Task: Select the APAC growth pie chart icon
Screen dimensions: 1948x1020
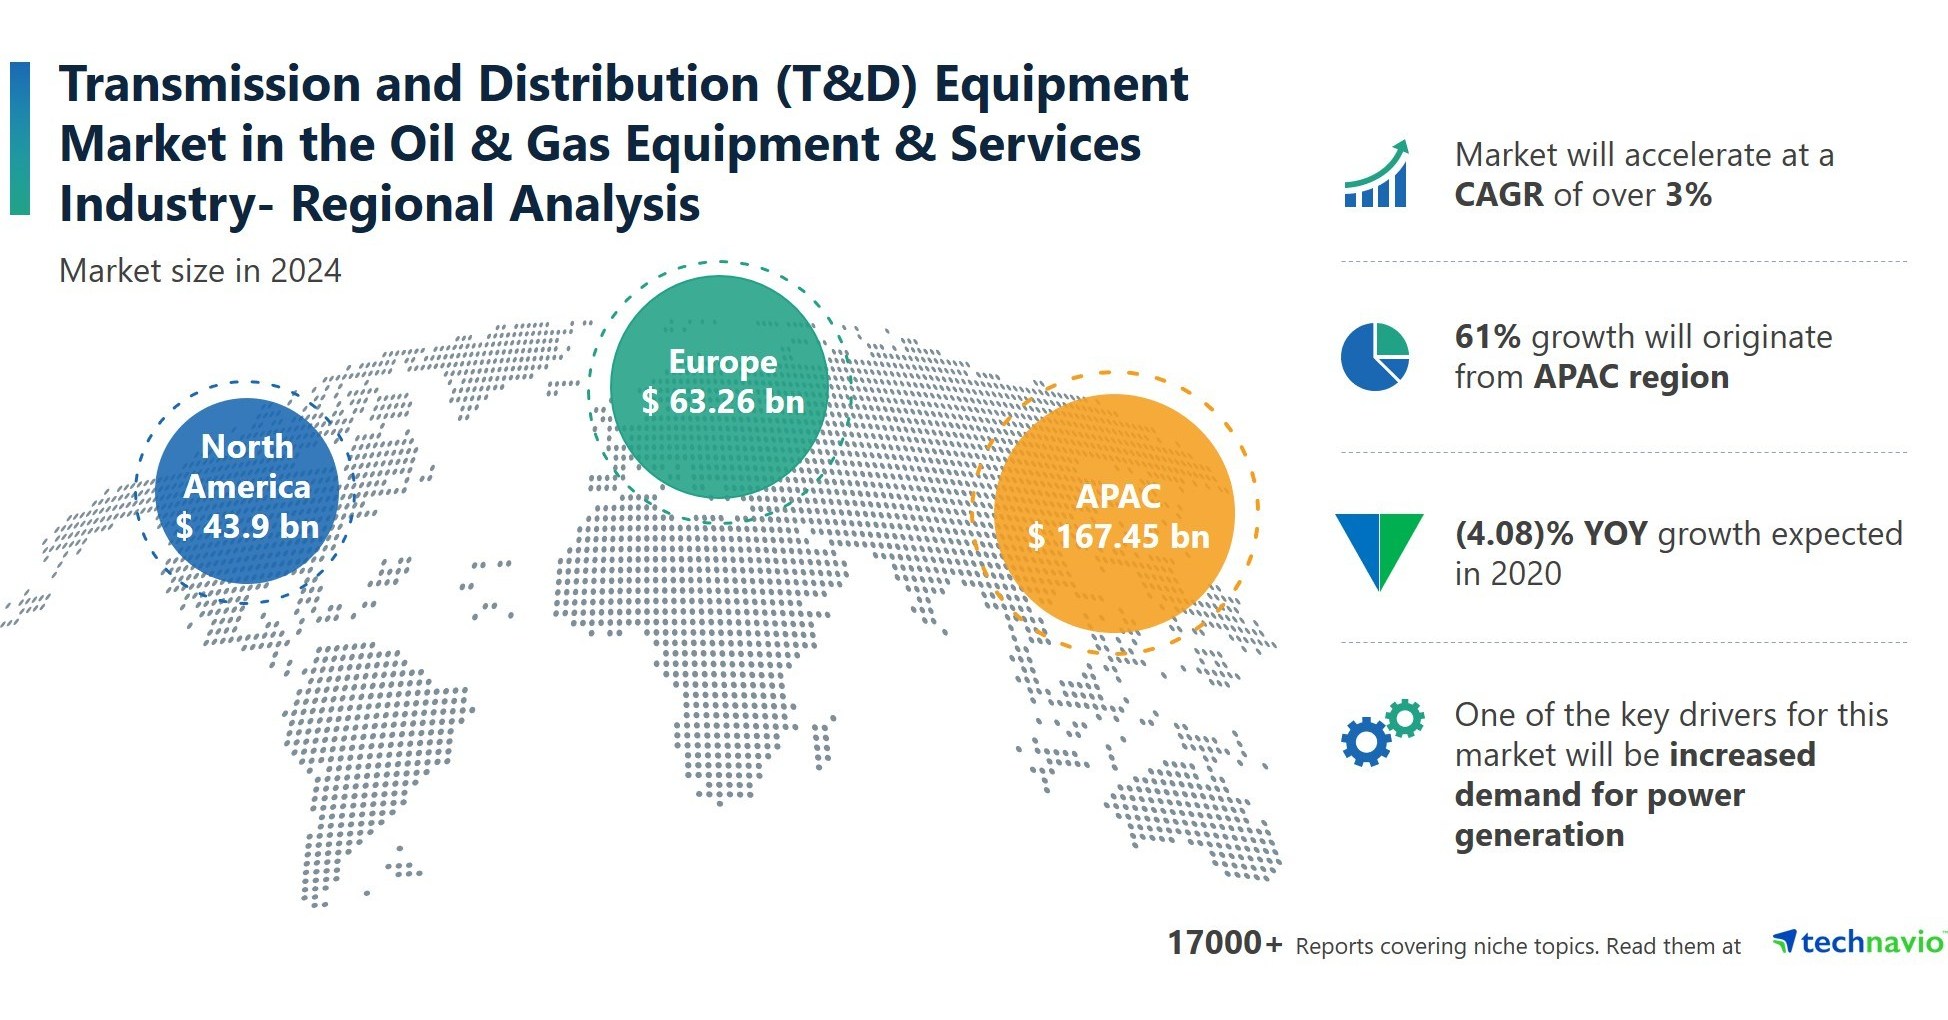Action: 1377,357
